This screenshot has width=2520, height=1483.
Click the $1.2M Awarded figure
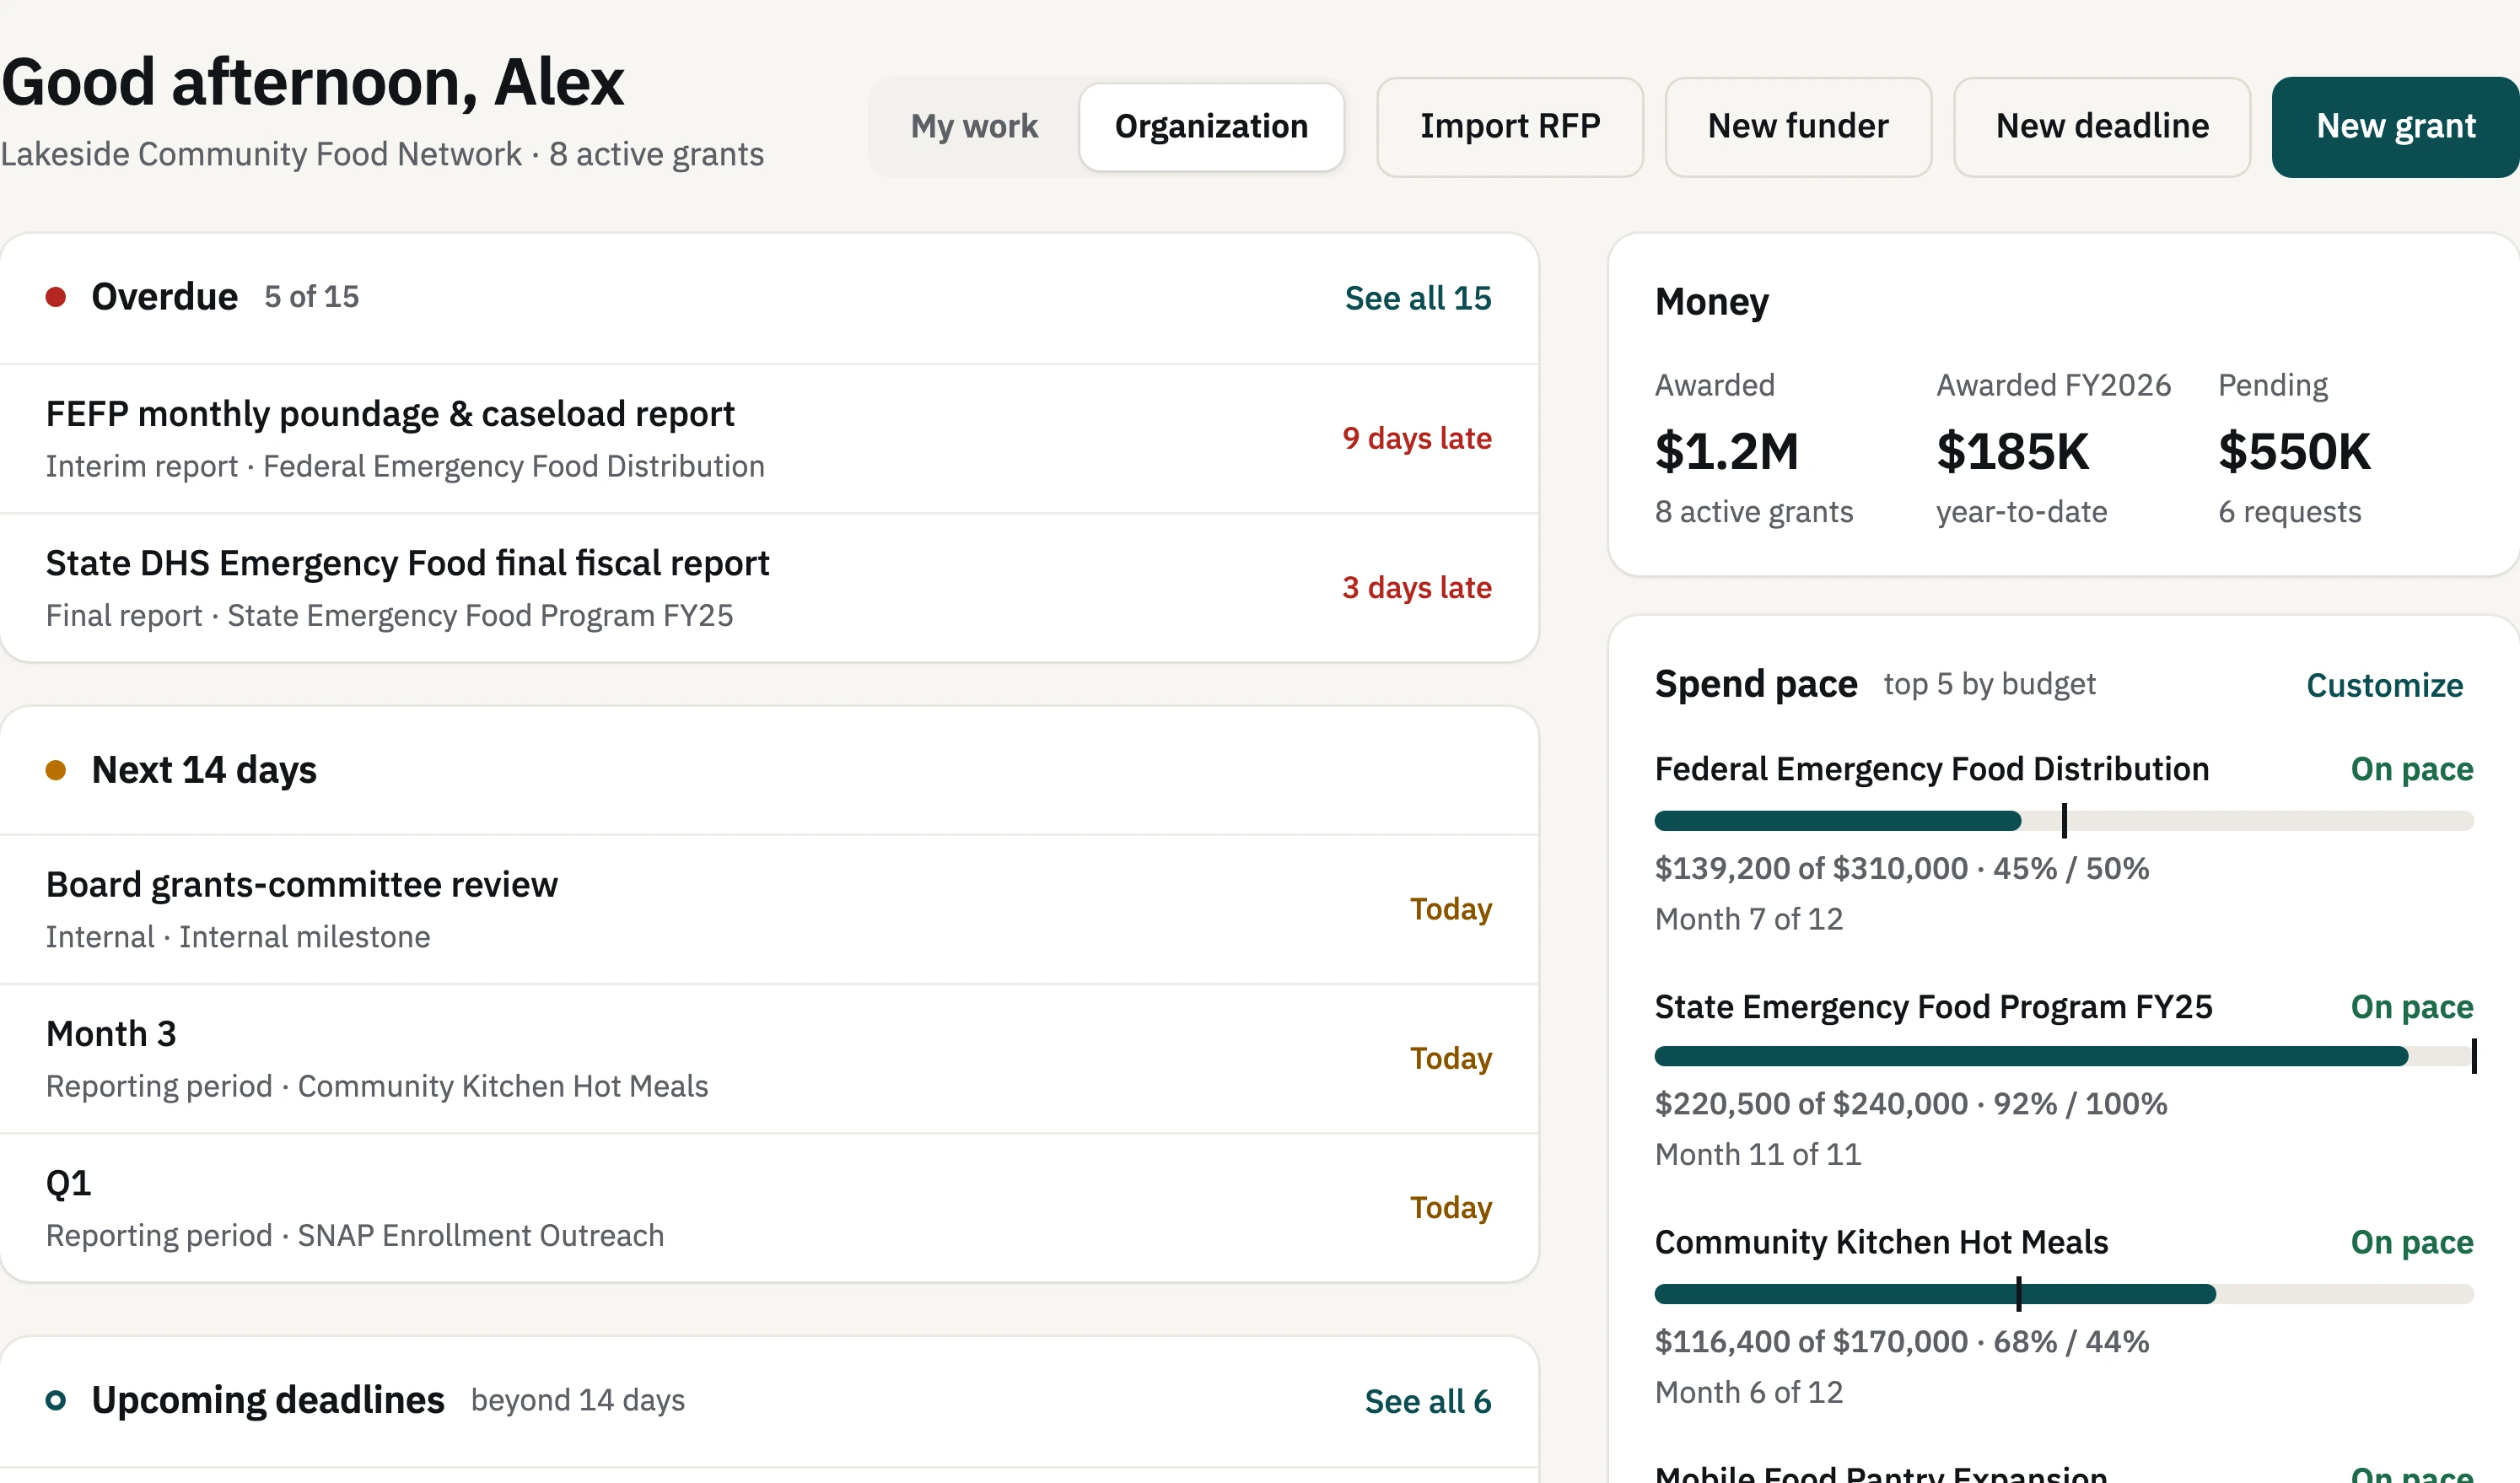(1726, 451)
